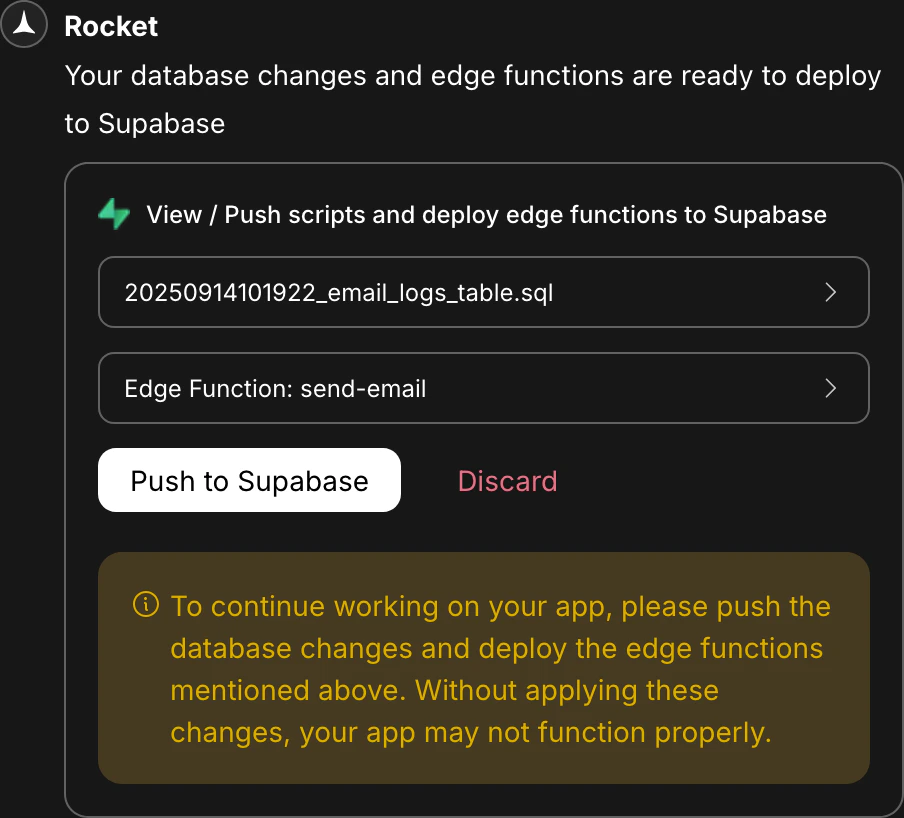Click the Rocket heading text
Viewport: 904px width, 818px height.
tap(111, 27)
